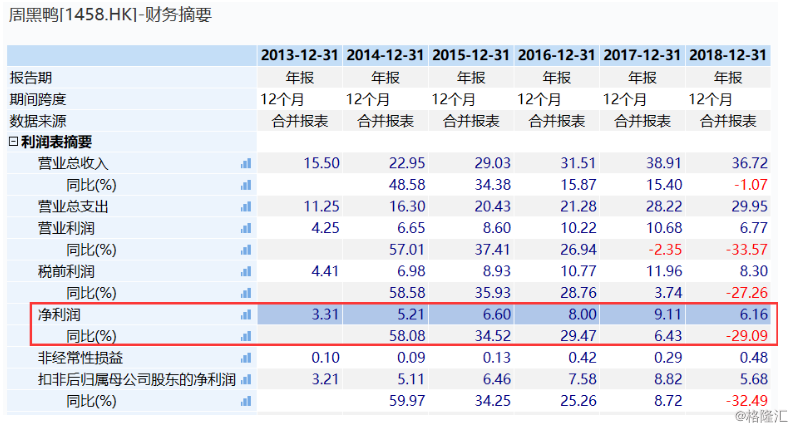Select the 营业利润 row label
Viewport: 795px width, 430px height.
66,228
